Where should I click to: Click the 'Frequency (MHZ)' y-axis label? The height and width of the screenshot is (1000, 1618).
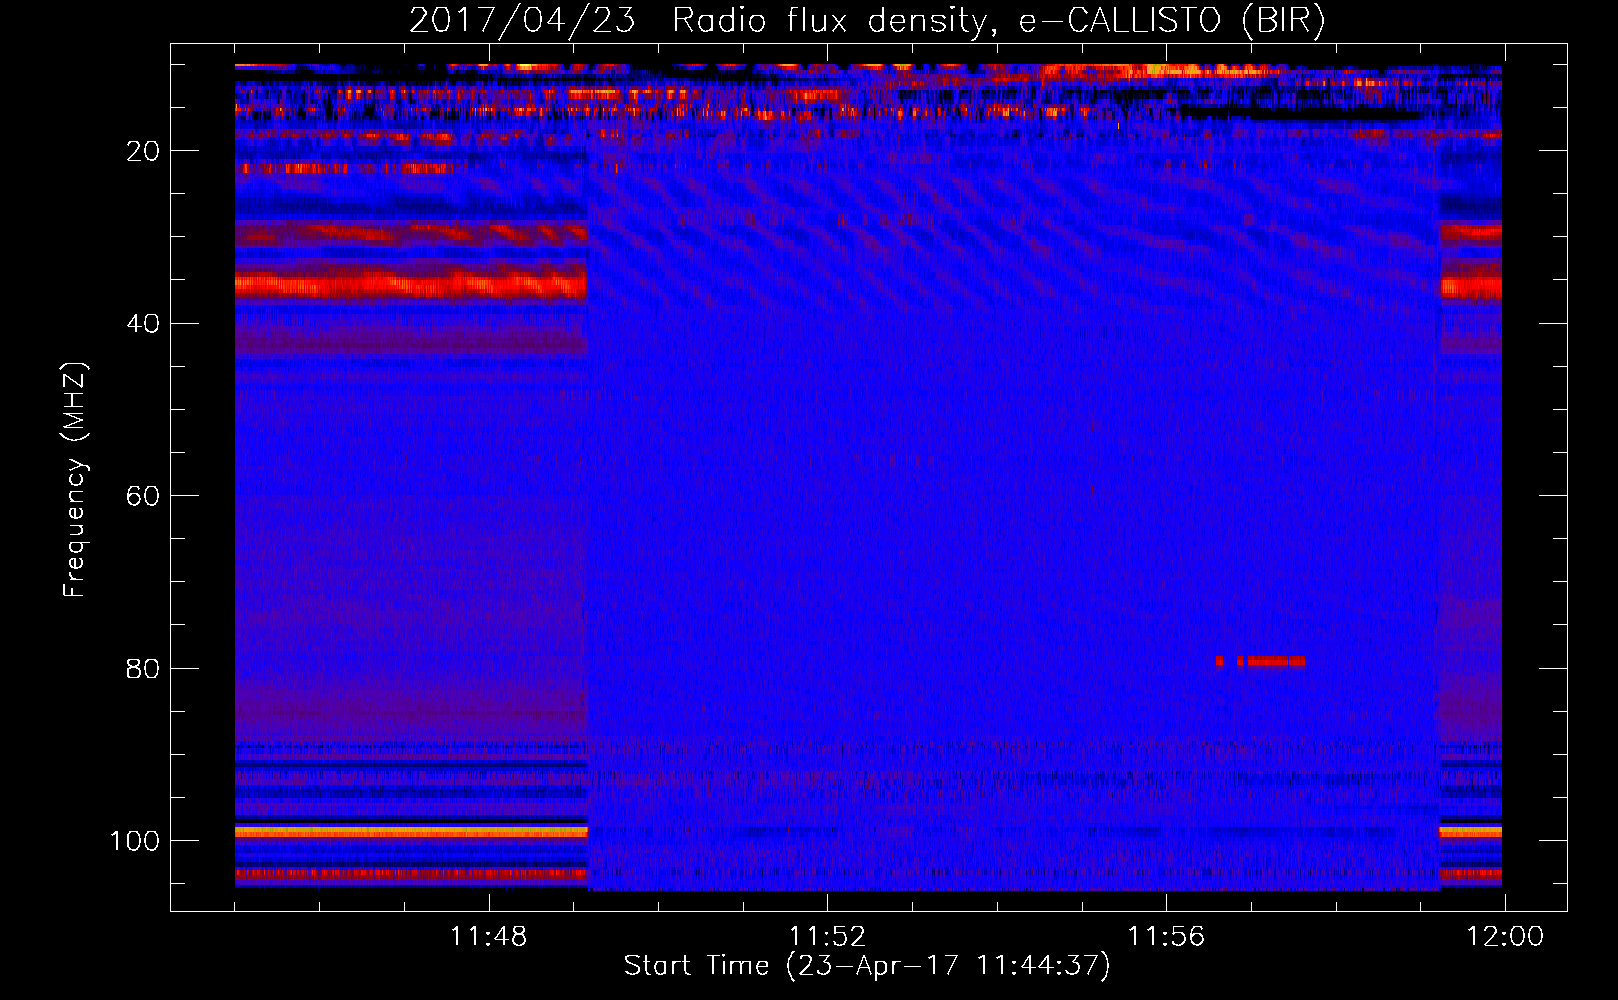pos(75,480)
